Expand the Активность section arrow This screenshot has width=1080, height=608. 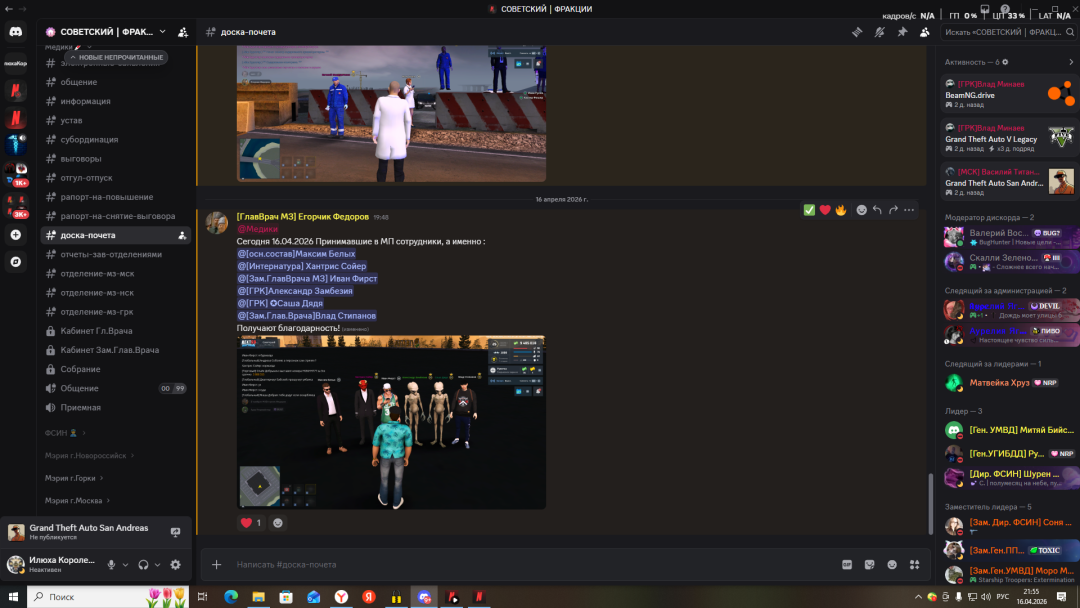(x=1072, y=62)
